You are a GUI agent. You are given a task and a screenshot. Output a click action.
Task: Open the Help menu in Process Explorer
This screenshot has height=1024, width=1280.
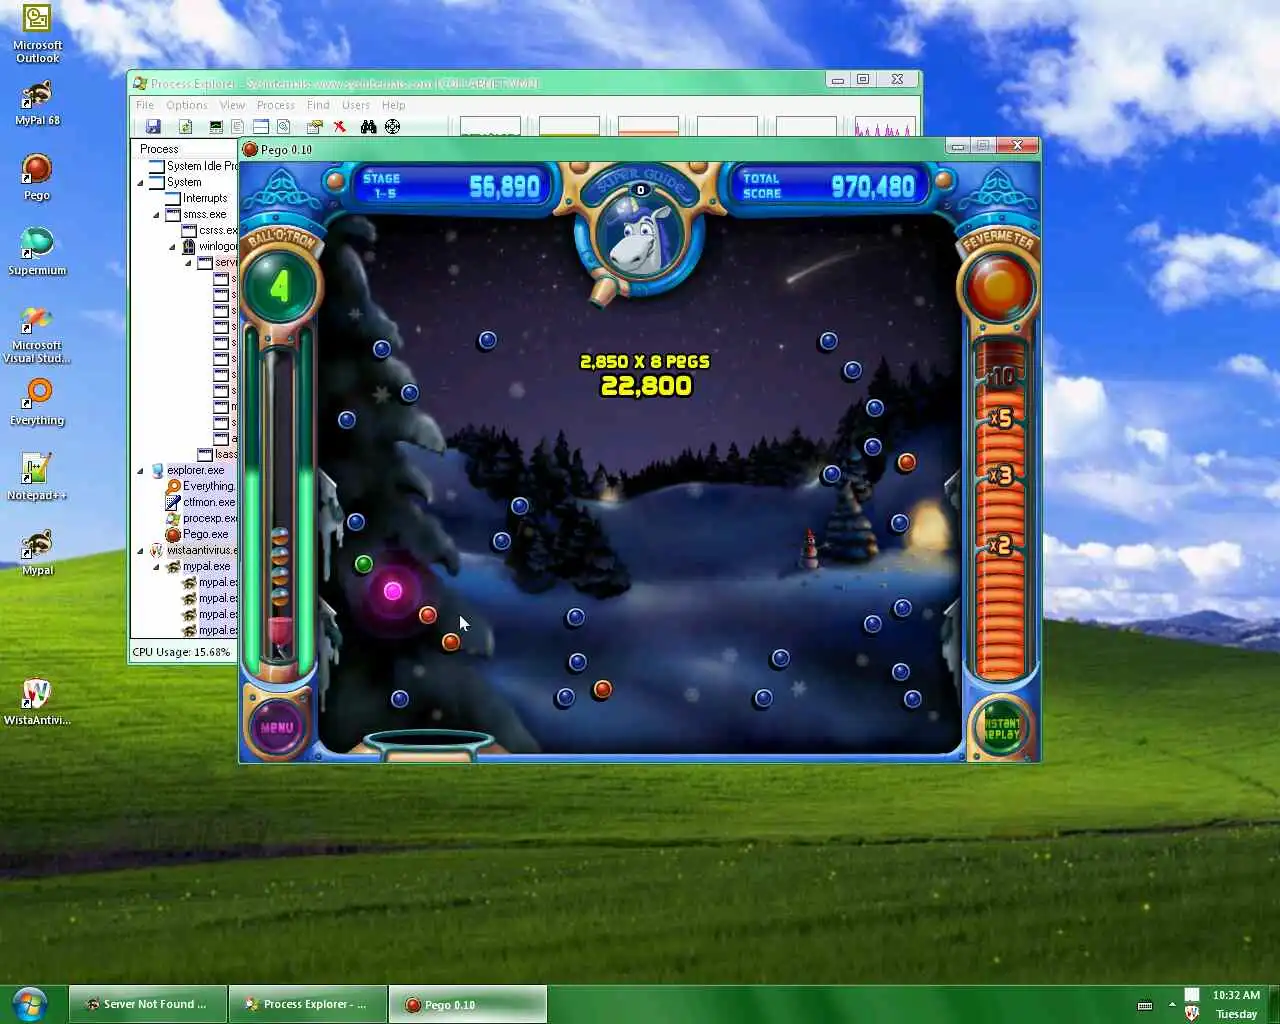point(394,105)
